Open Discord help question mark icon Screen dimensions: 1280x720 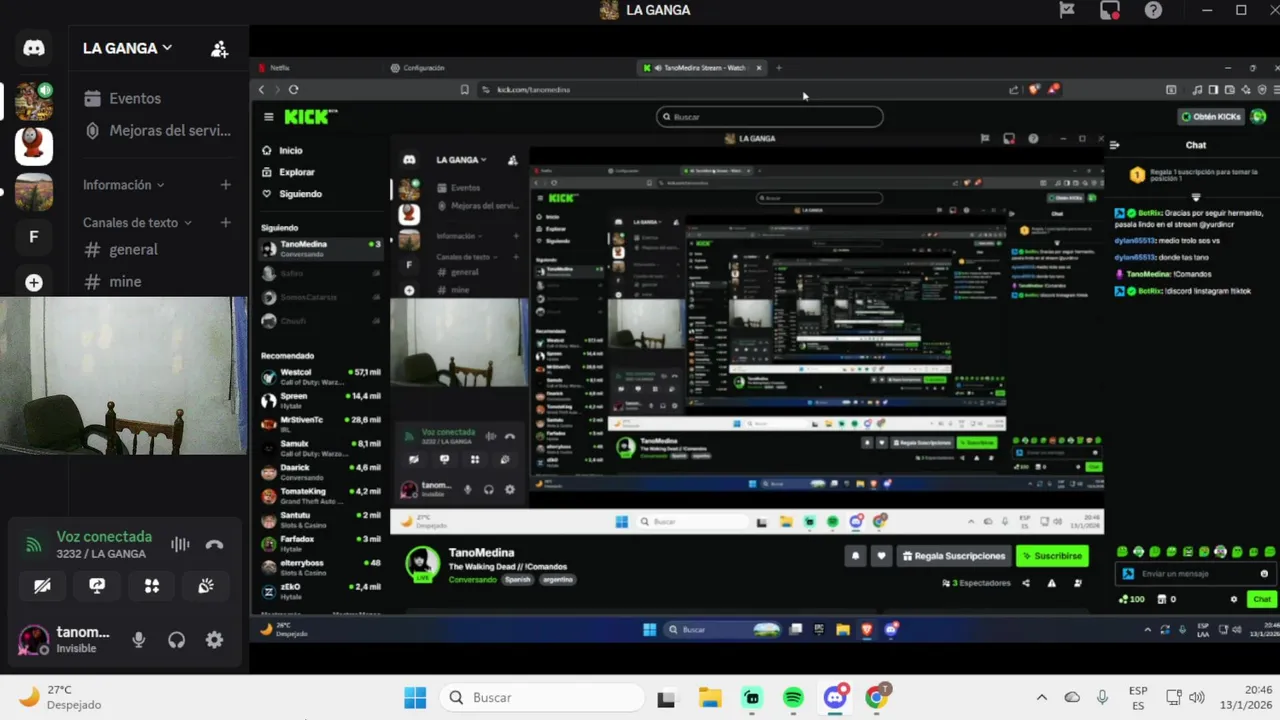click(1153, 10)
